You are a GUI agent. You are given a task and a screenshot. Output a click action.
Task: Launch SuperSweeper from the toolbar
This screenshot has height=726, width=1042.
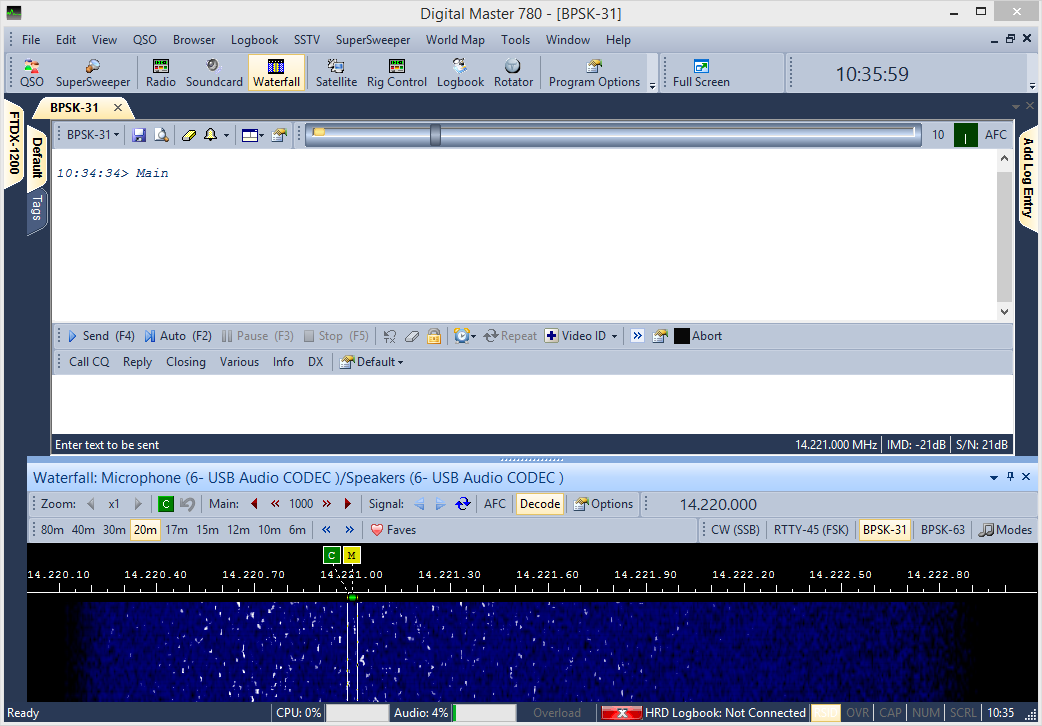click(x=92, y=73)
